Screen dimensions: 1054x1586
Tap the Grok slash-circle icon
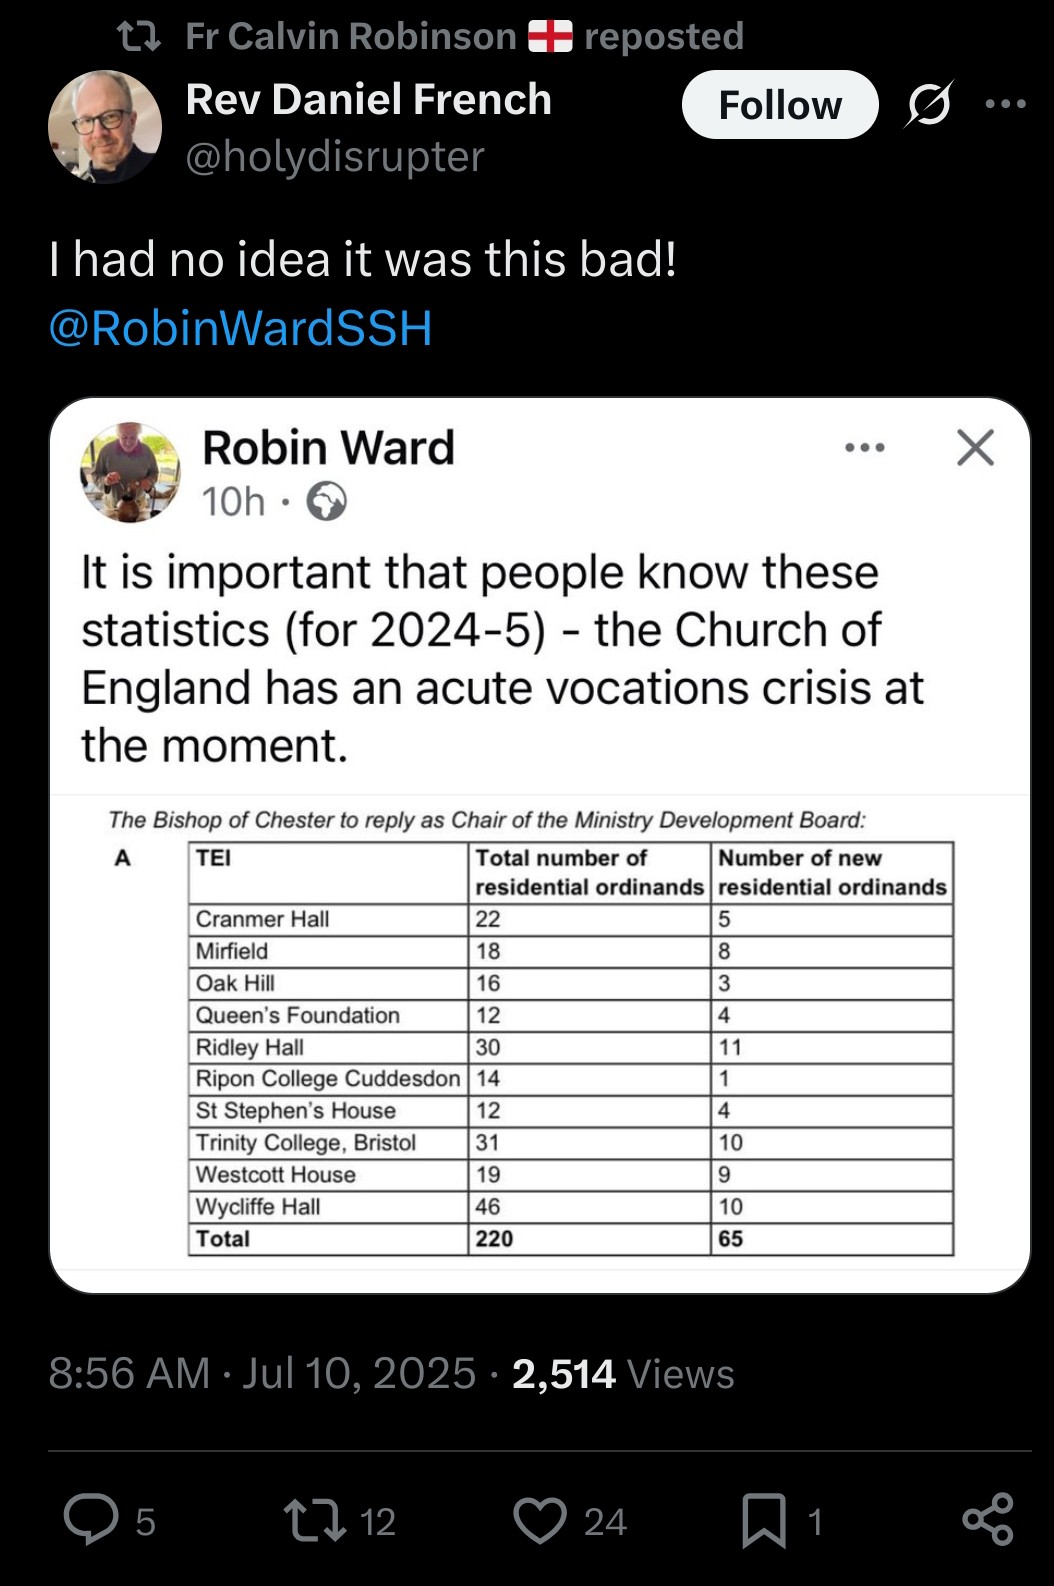928,104
